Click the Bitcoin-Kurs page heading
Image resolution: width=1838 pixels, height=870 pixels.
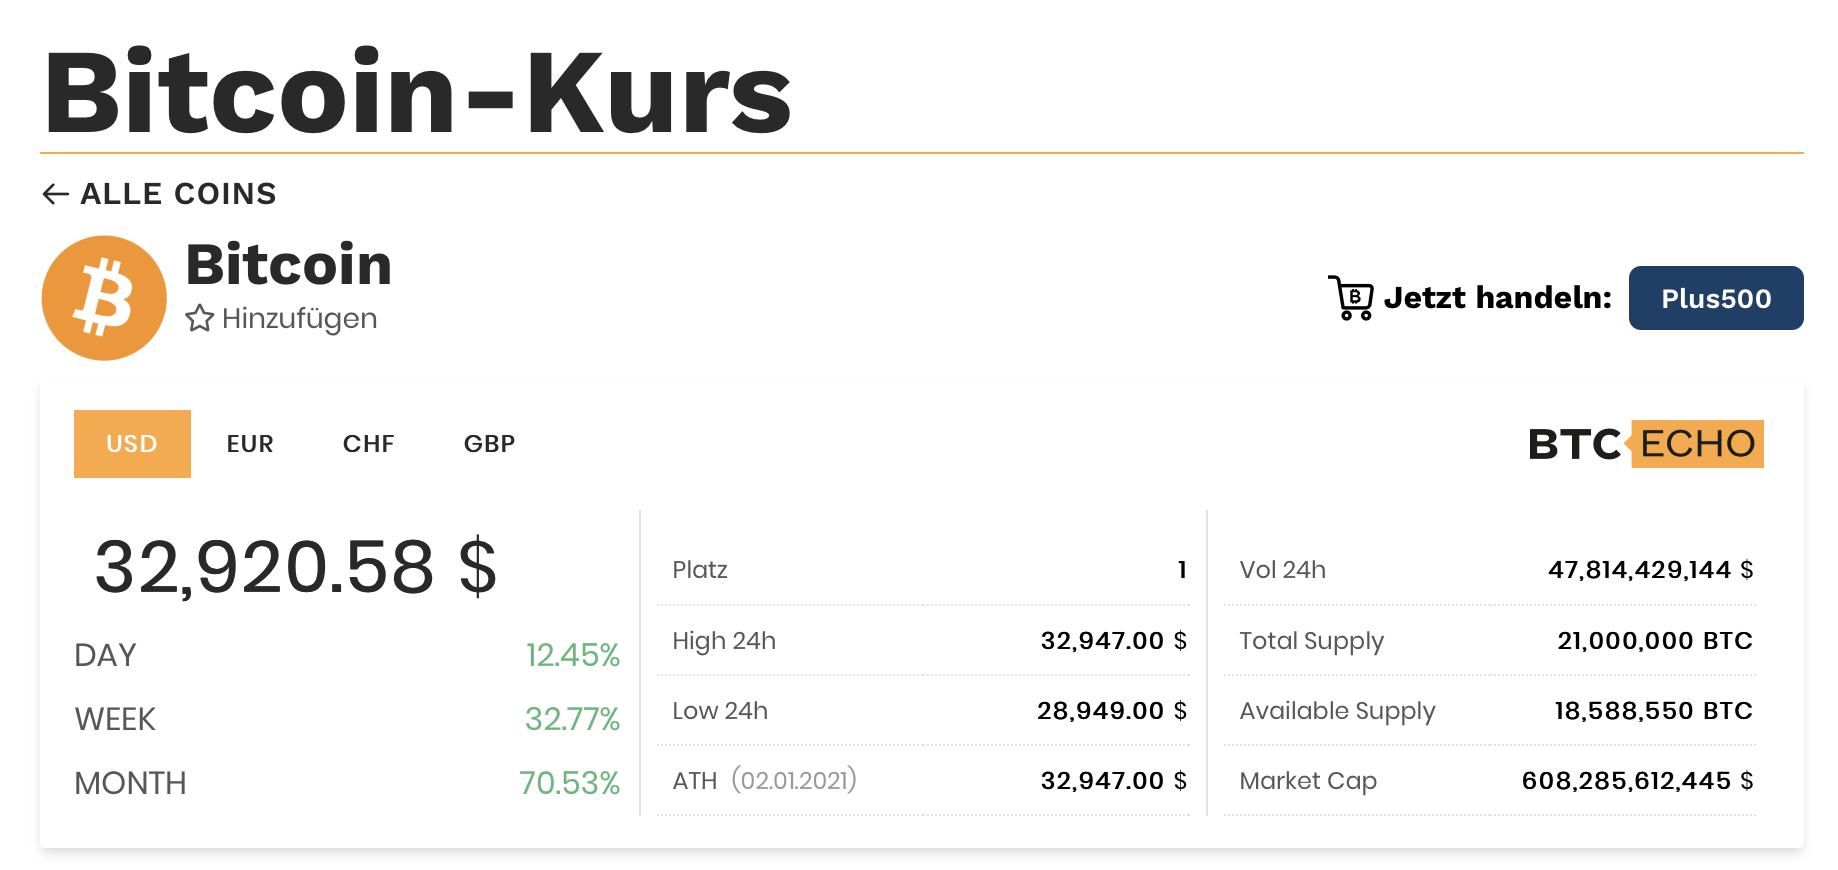point(418,93)
